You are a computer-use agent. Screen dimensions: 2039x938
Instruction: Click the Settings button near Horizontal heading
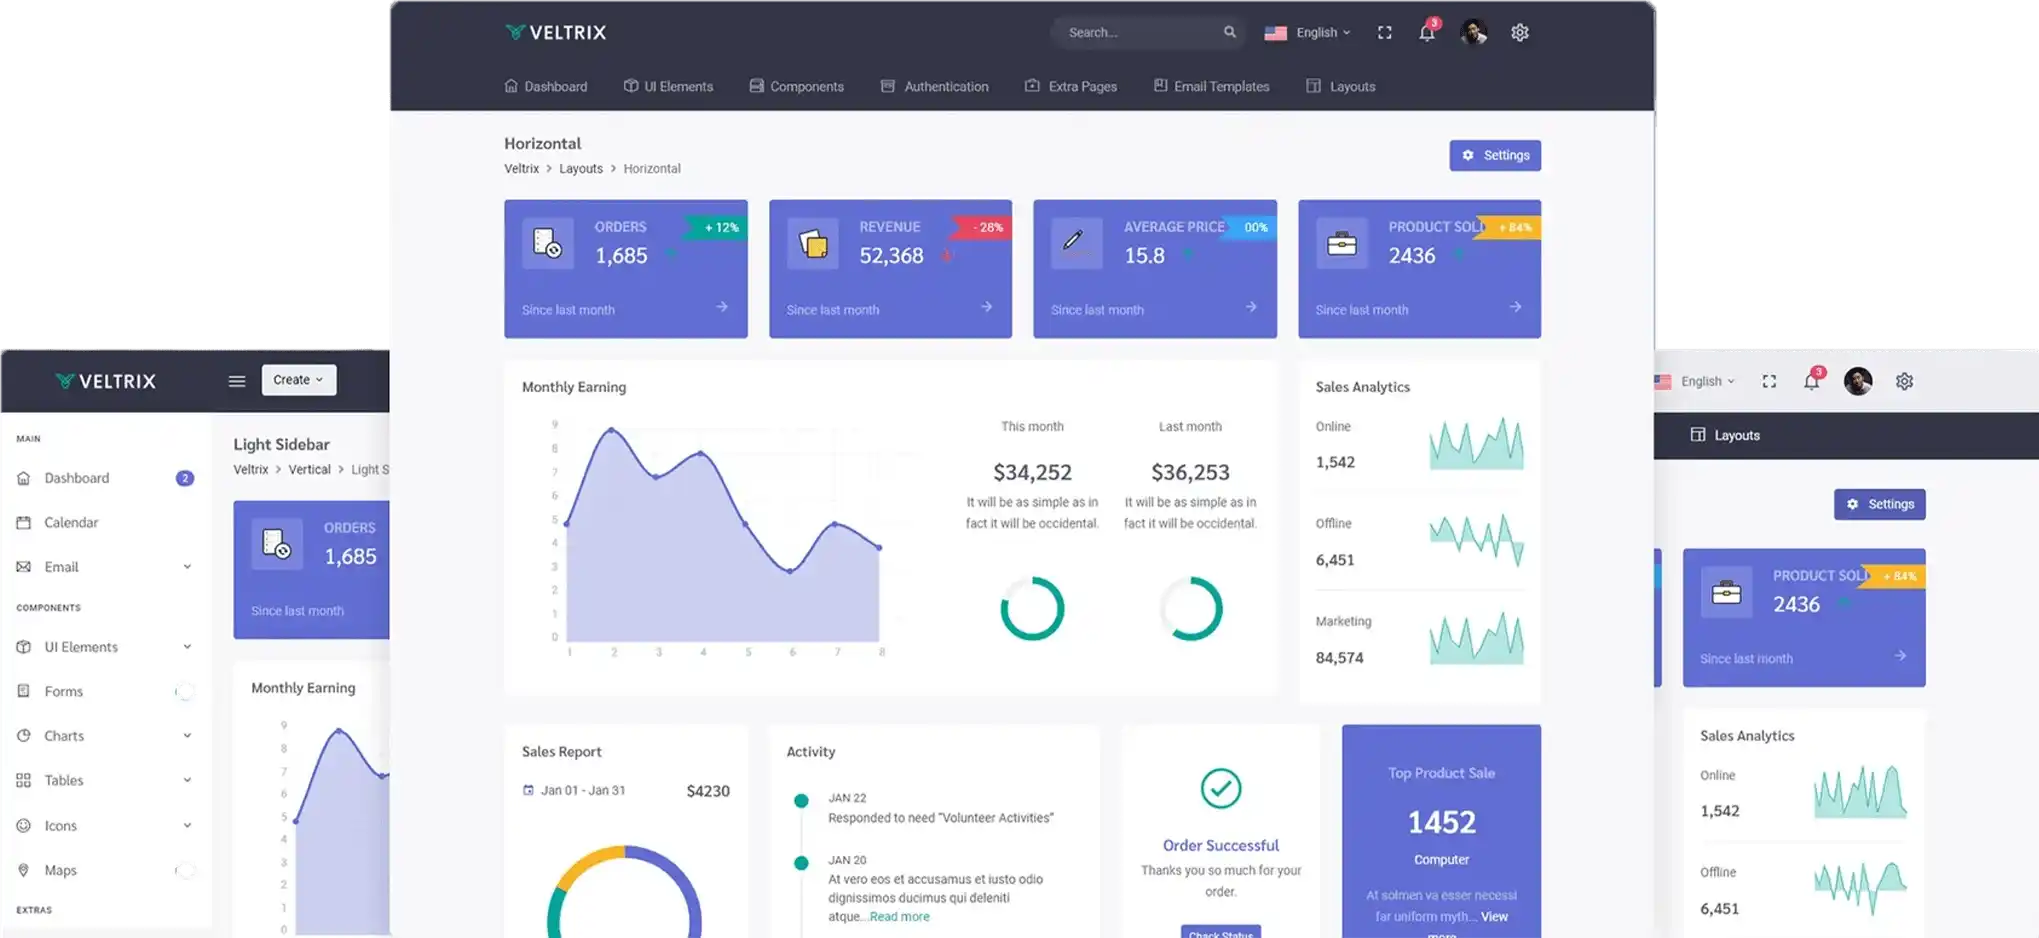[x=1495, y=155]
